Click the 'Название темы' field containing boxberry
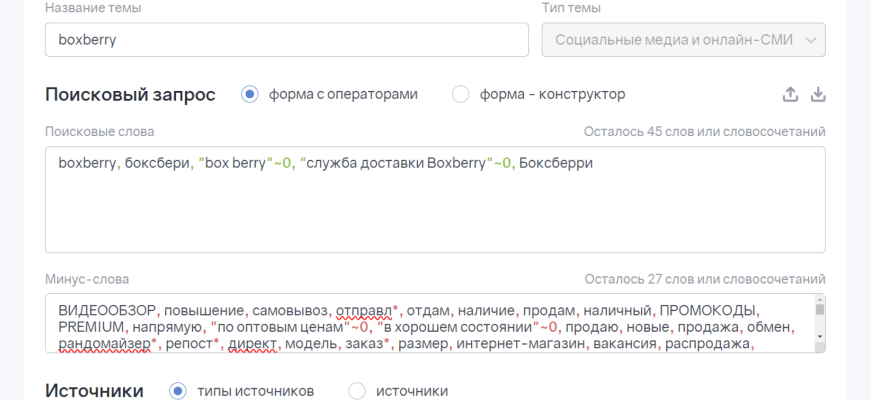870x400 pixels. point(286,40)
